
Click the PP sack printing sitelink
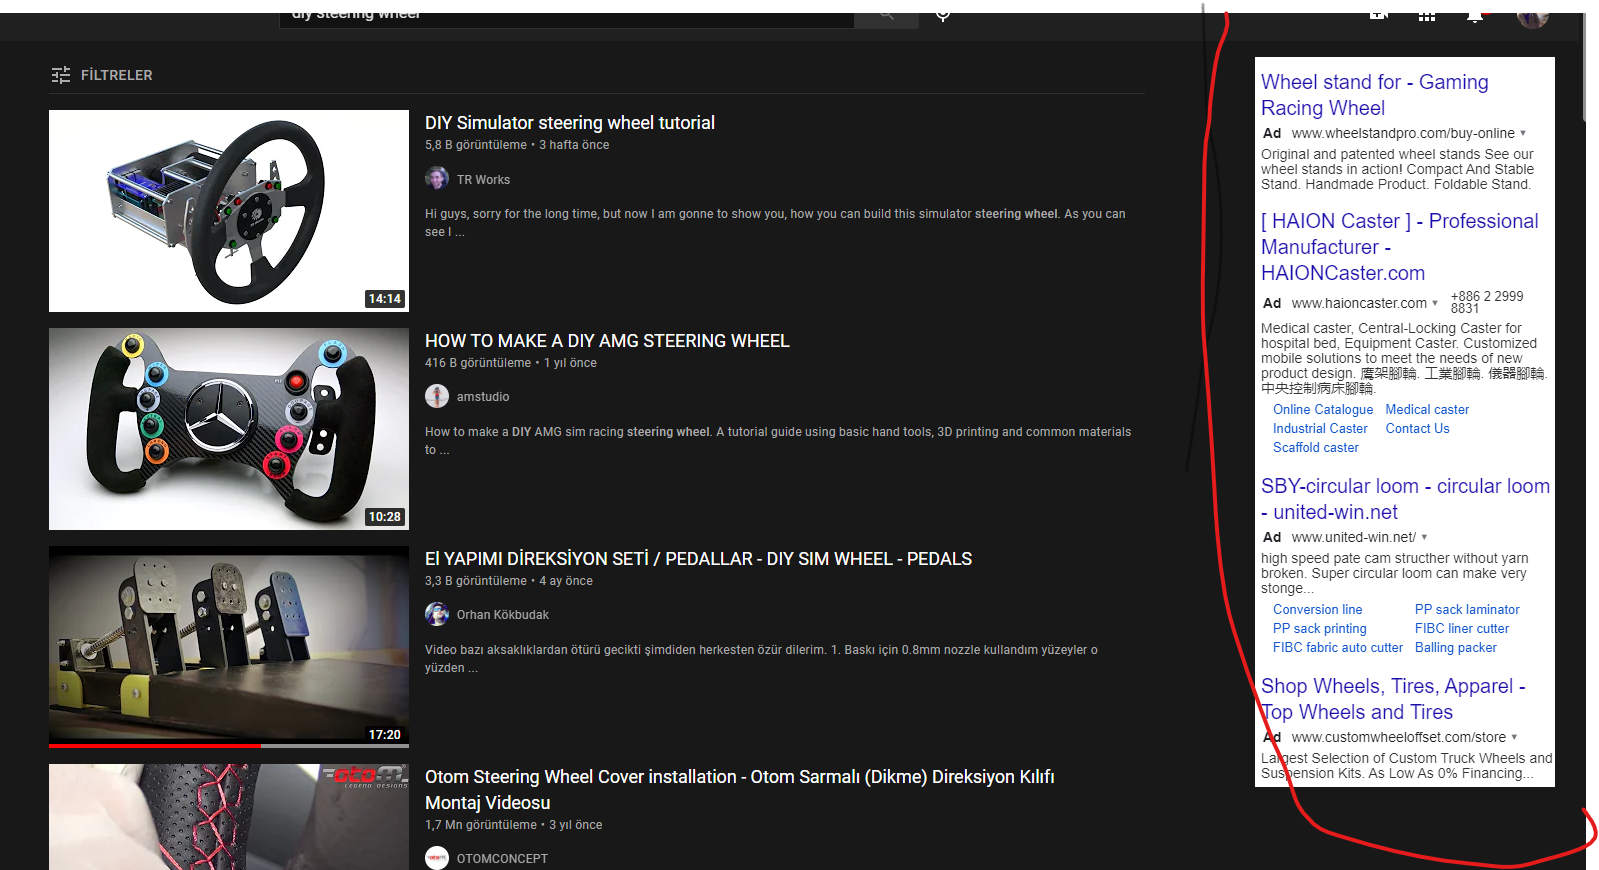(x=1319, y=629)
